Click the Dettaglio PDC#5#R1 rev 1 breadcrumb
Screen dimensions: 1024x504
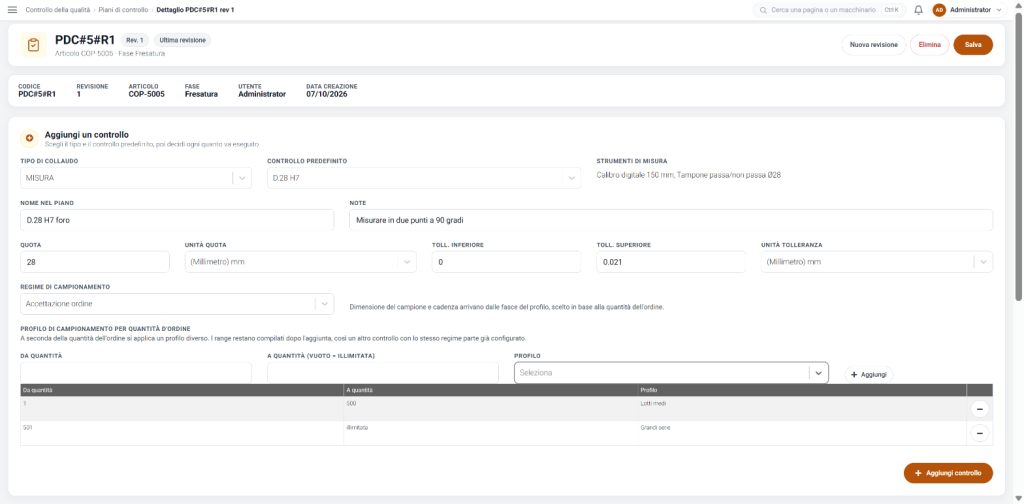(195, 10)
